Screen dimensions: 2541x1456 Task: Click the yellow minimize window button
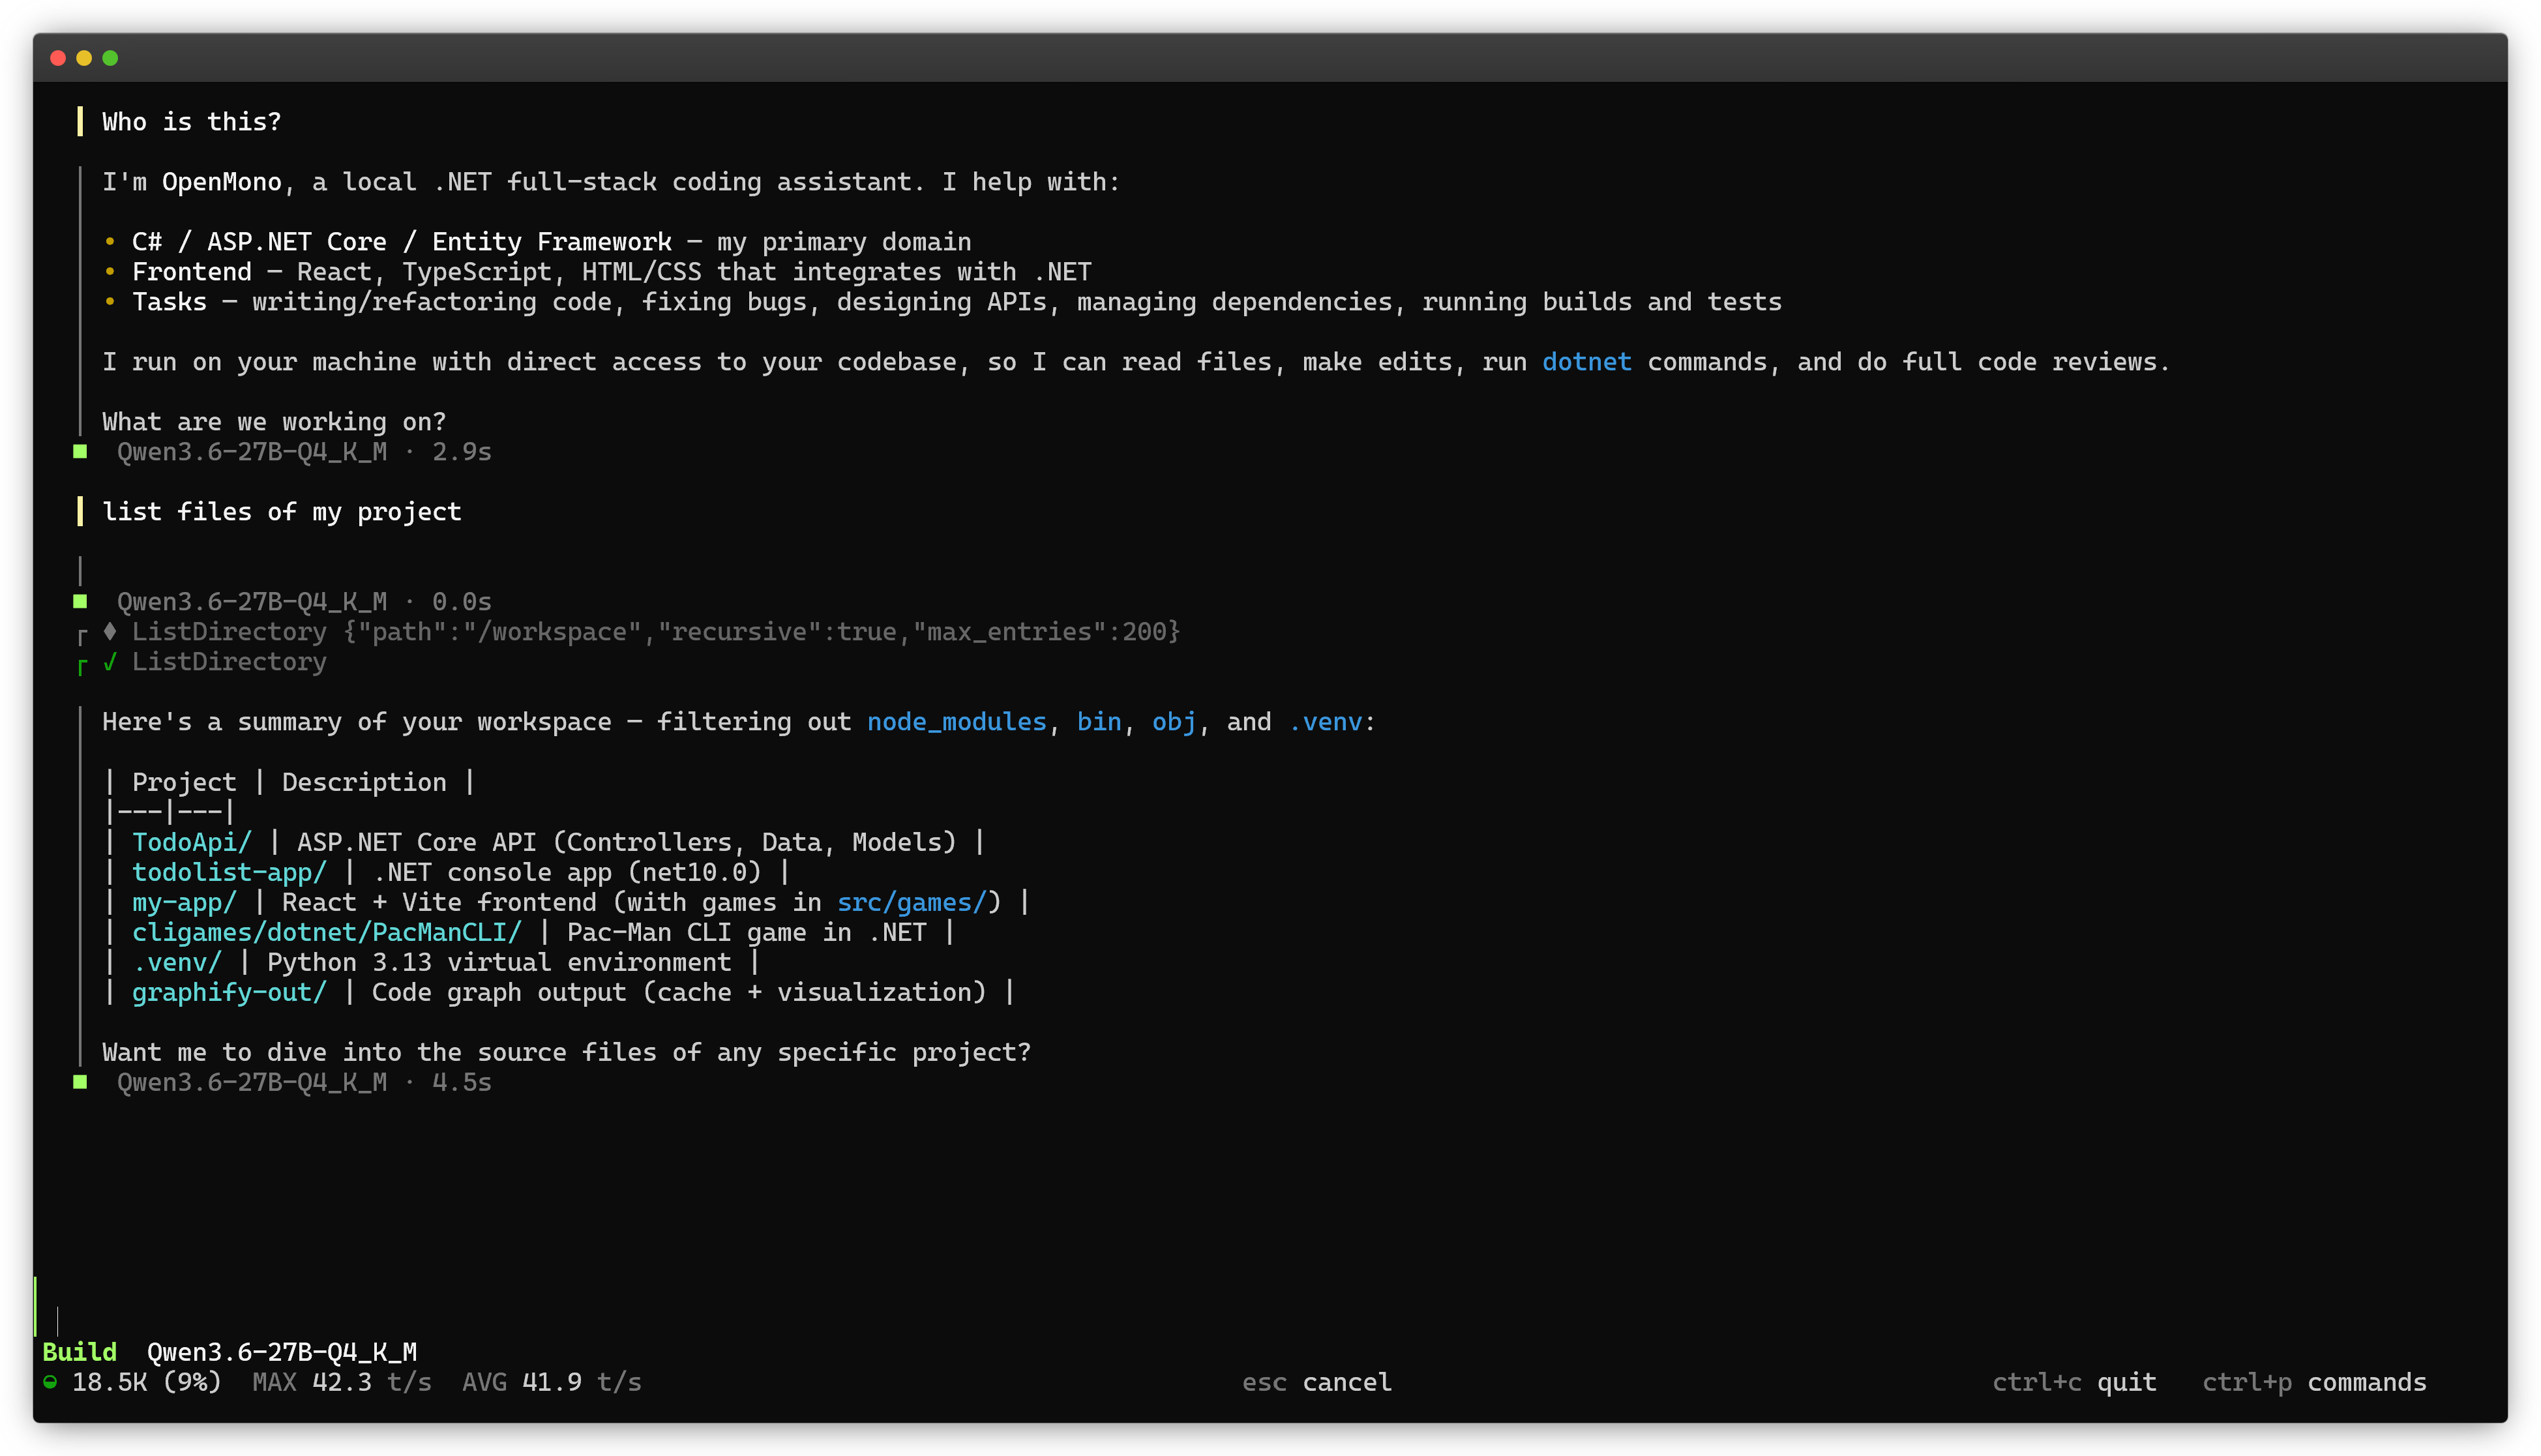coord(84,58)
